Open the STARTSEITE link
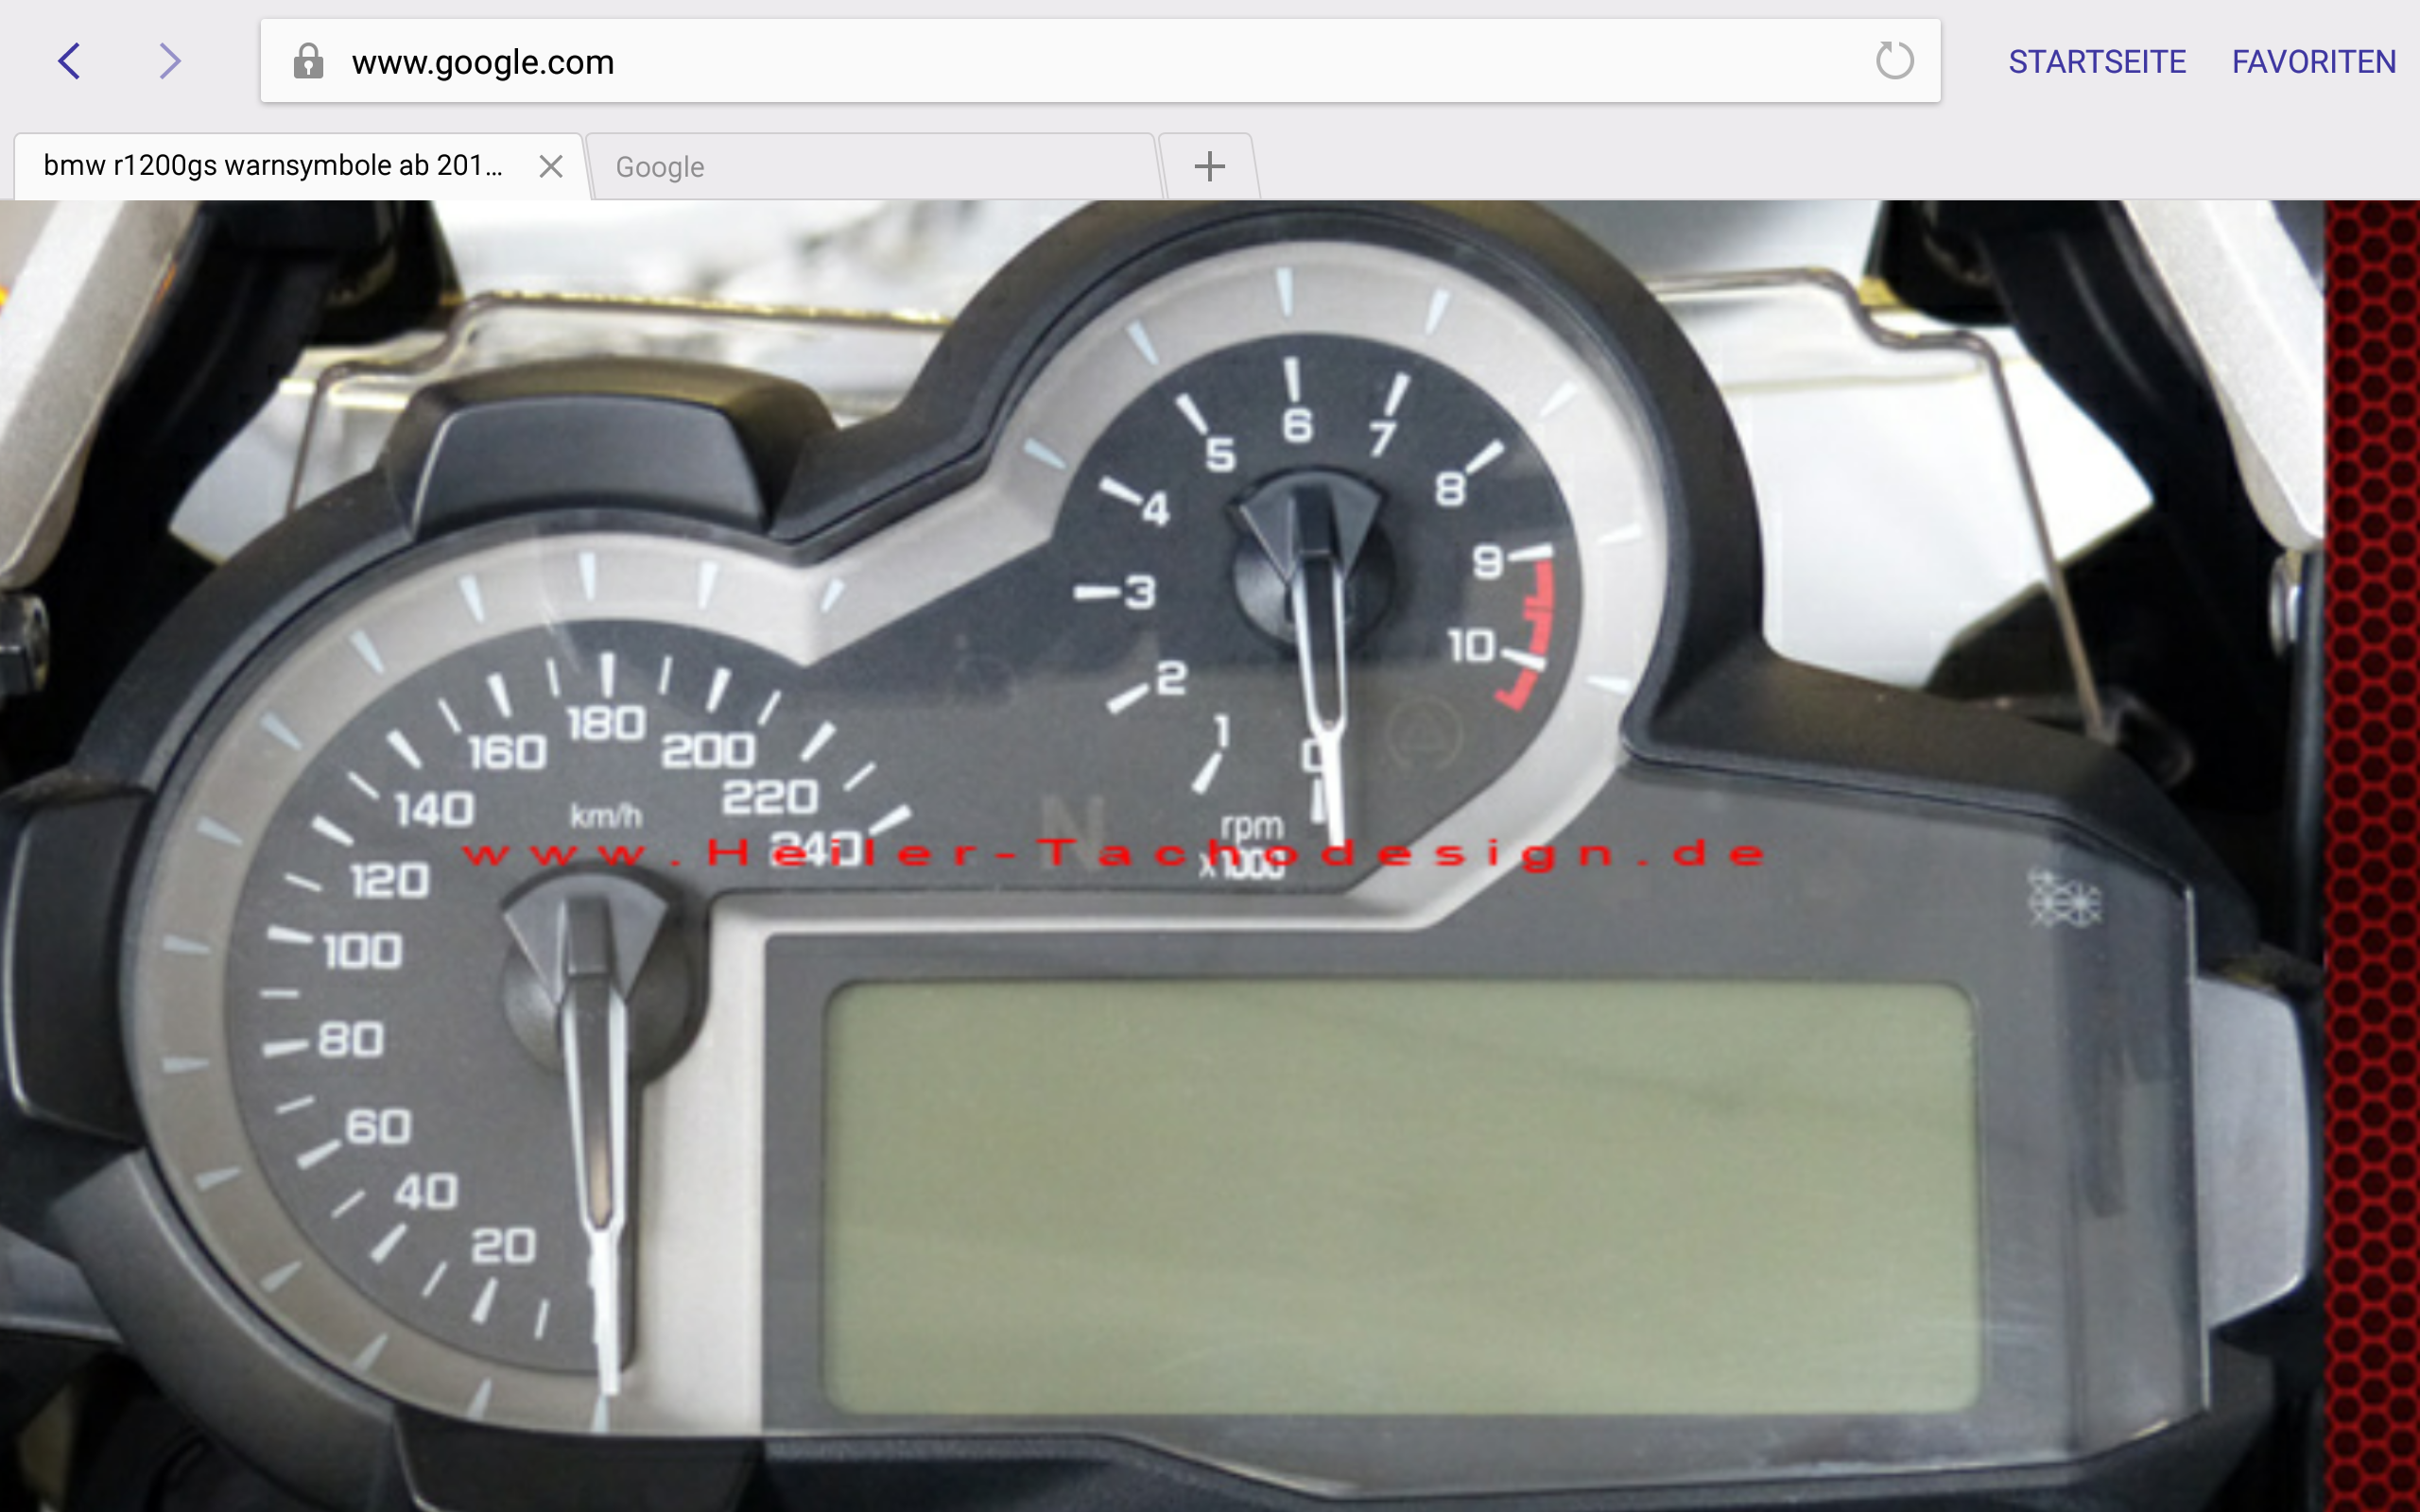2420x1512 pixels. pyautogui.click(x=2097, y=62)
